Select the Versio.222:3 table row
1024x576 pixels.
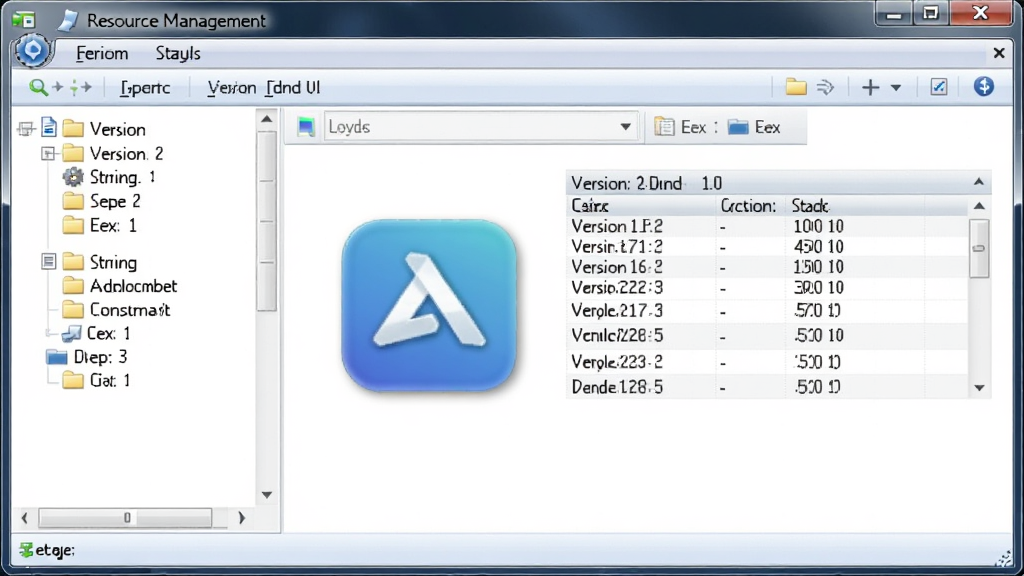pos(767,288)
